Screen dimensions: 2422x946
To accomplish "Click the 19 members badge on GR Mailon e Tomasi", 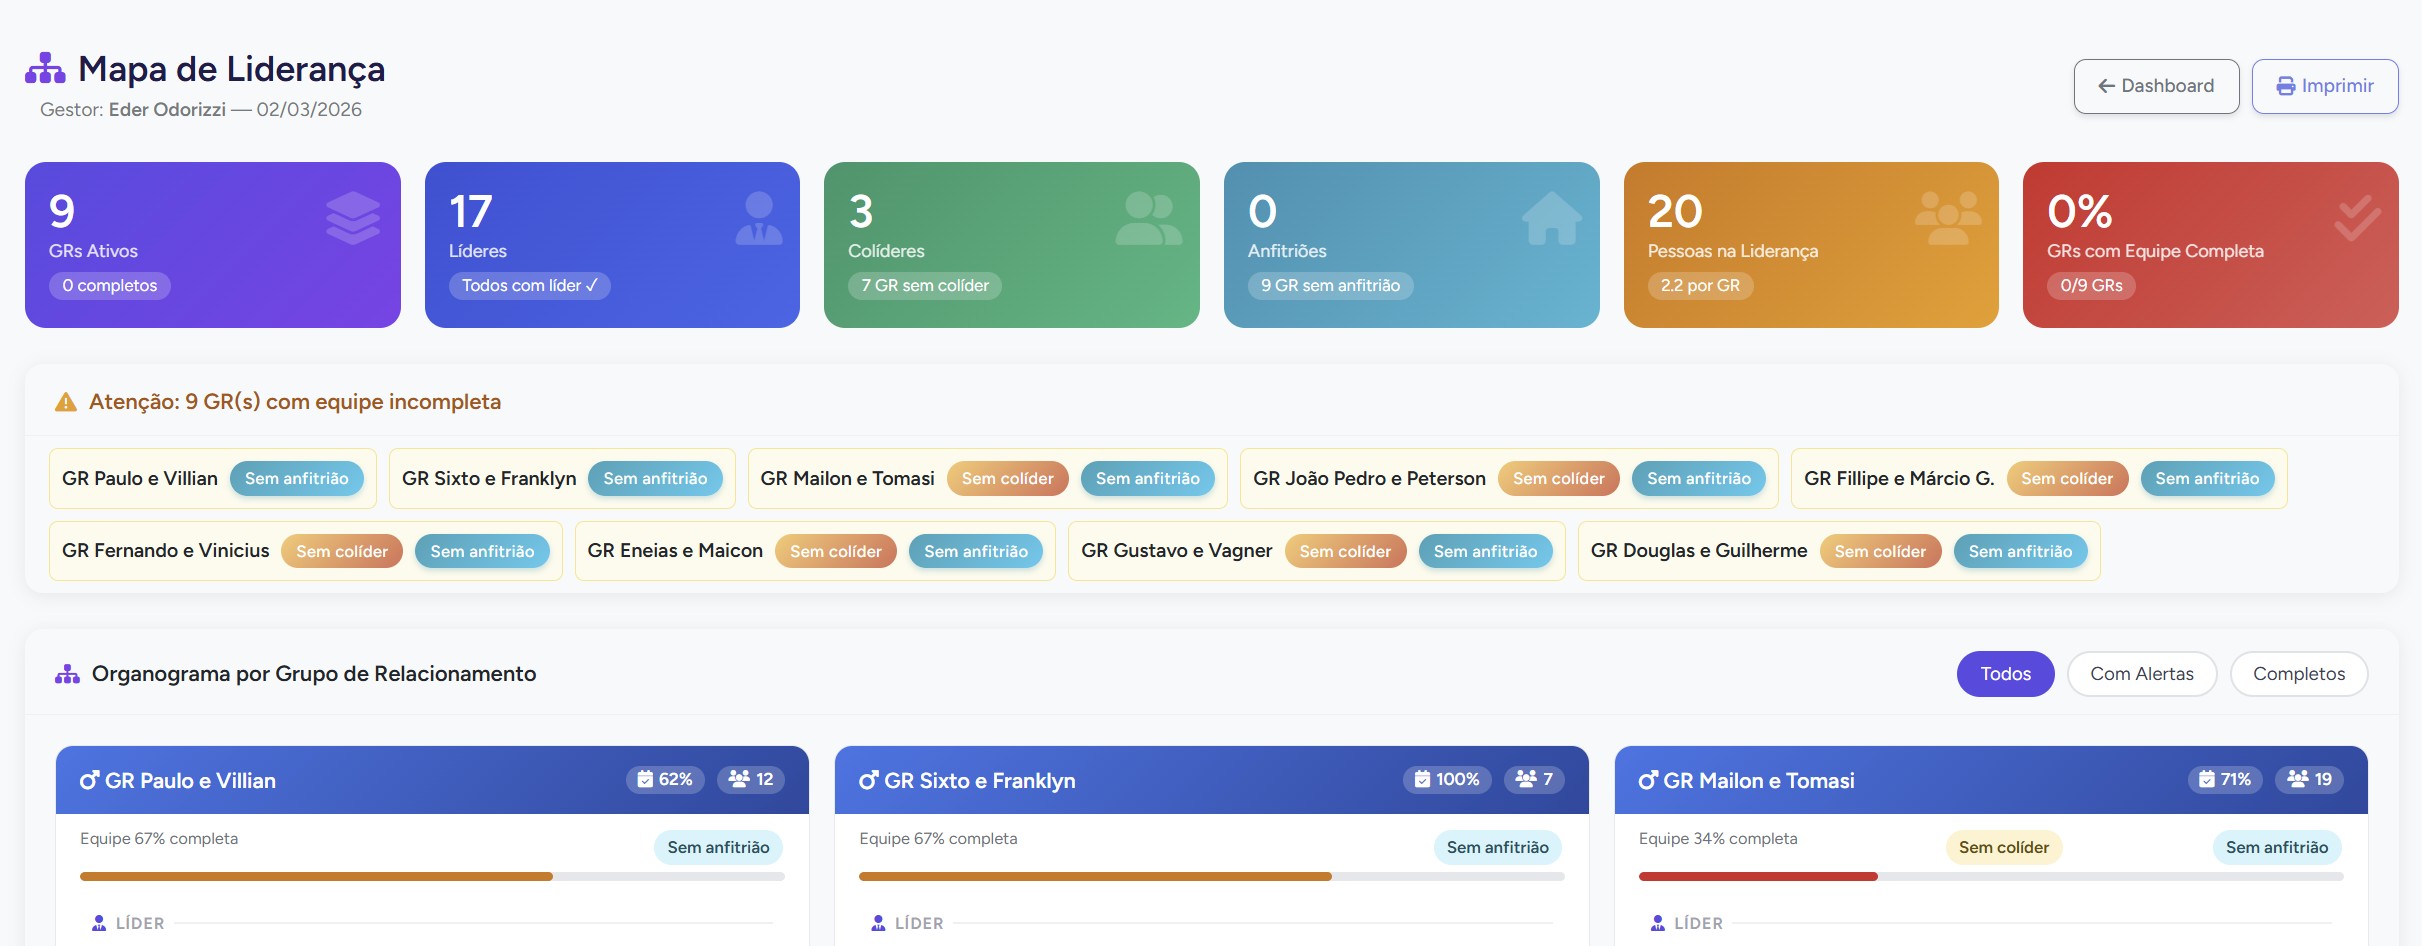I will (x=2310, y=779).
